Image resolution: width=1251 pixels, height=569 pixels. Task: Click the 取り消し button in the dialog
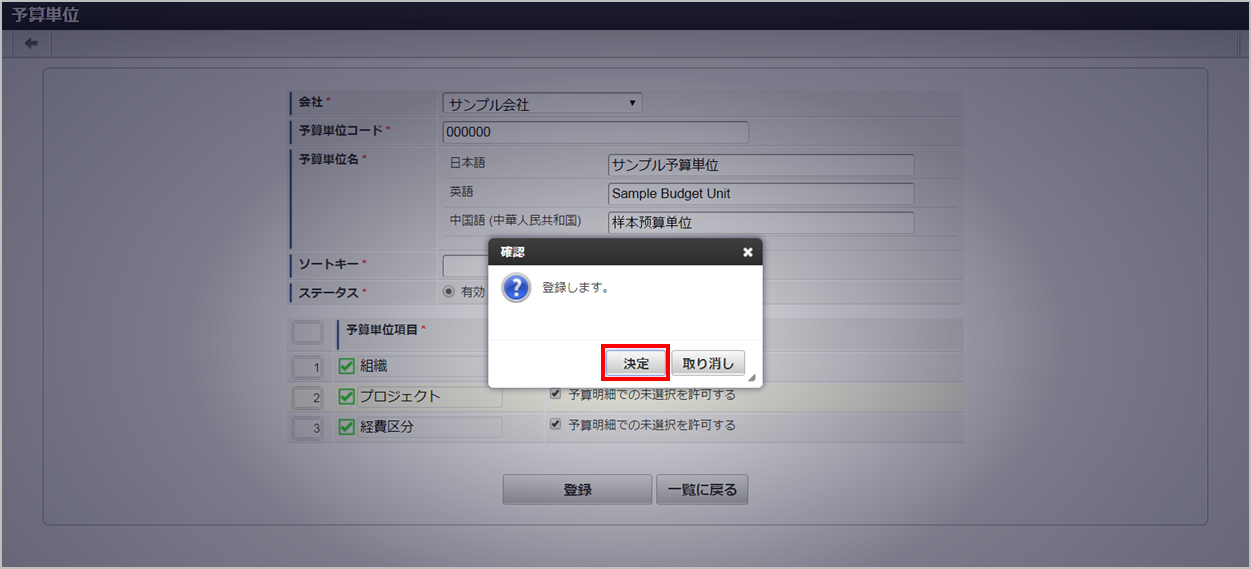click(x=708, y=363)
